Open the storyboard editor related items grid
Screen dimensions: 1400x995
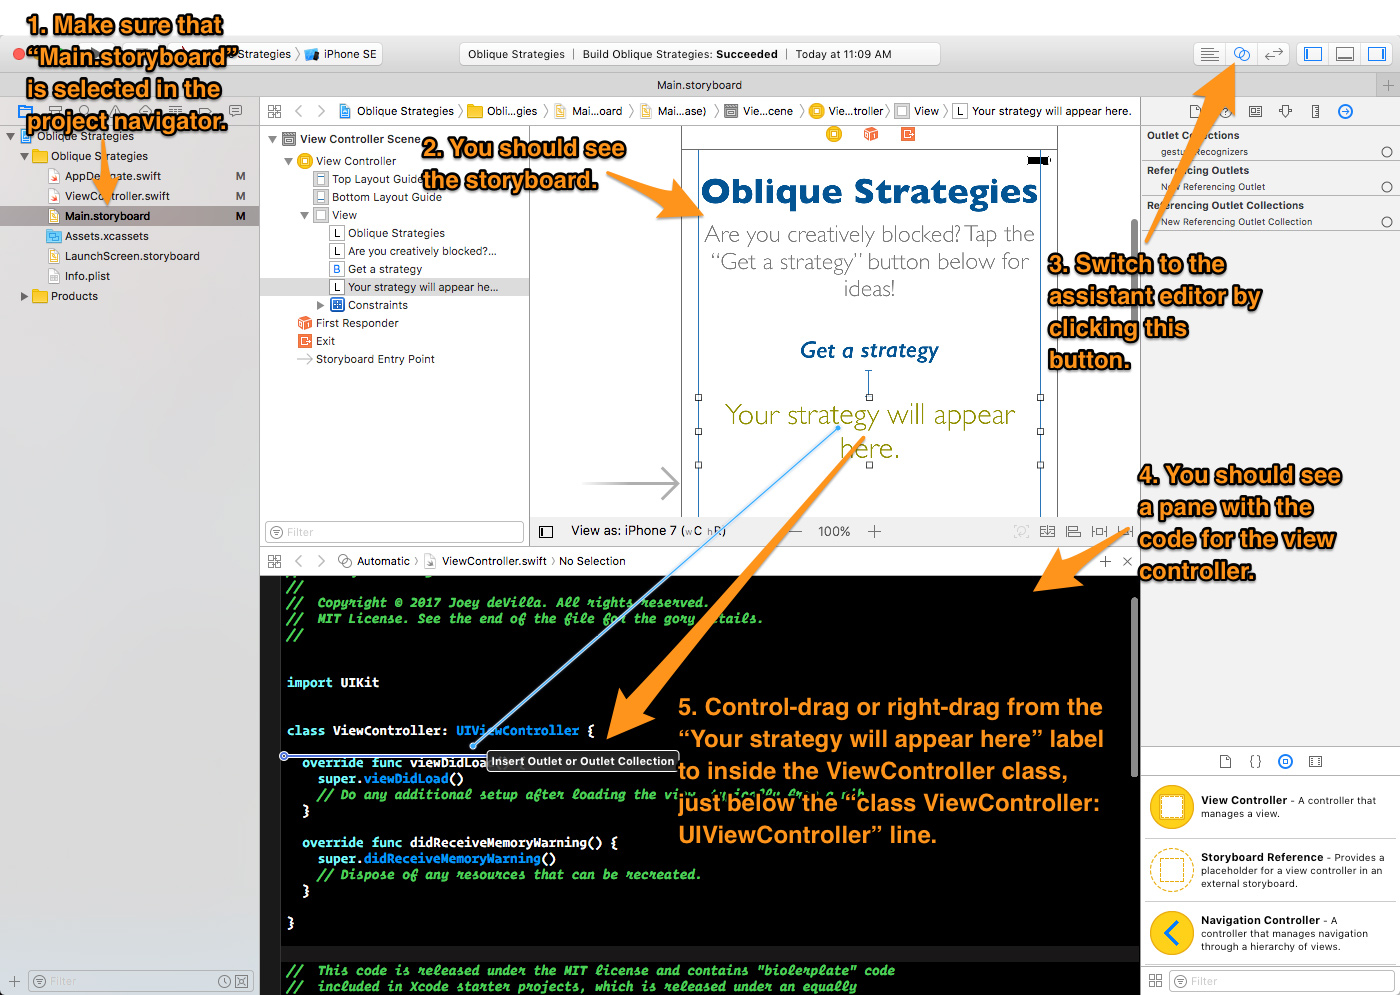(274, 111)
